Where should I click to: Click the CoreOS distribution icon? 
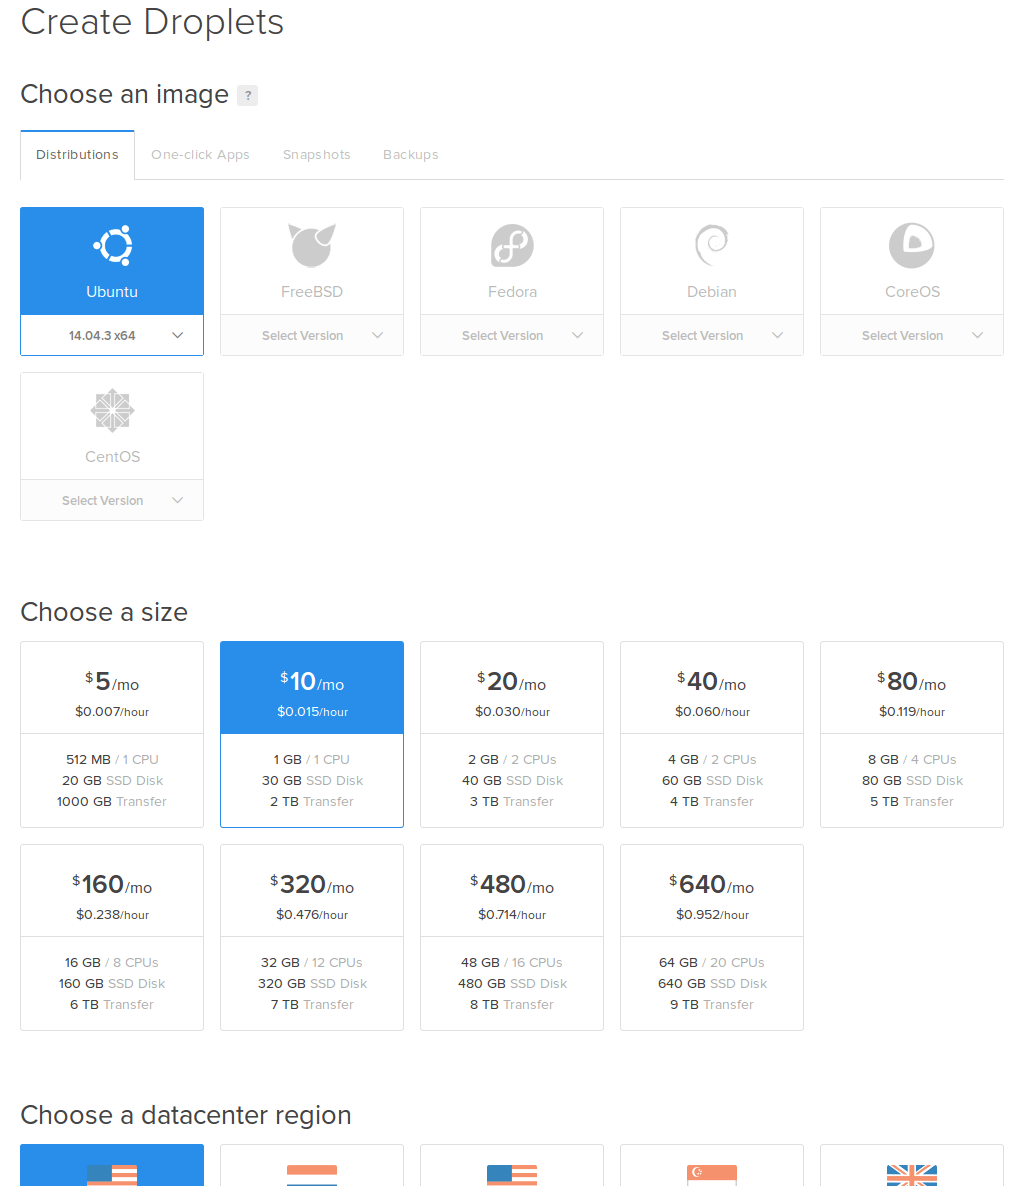911,245
